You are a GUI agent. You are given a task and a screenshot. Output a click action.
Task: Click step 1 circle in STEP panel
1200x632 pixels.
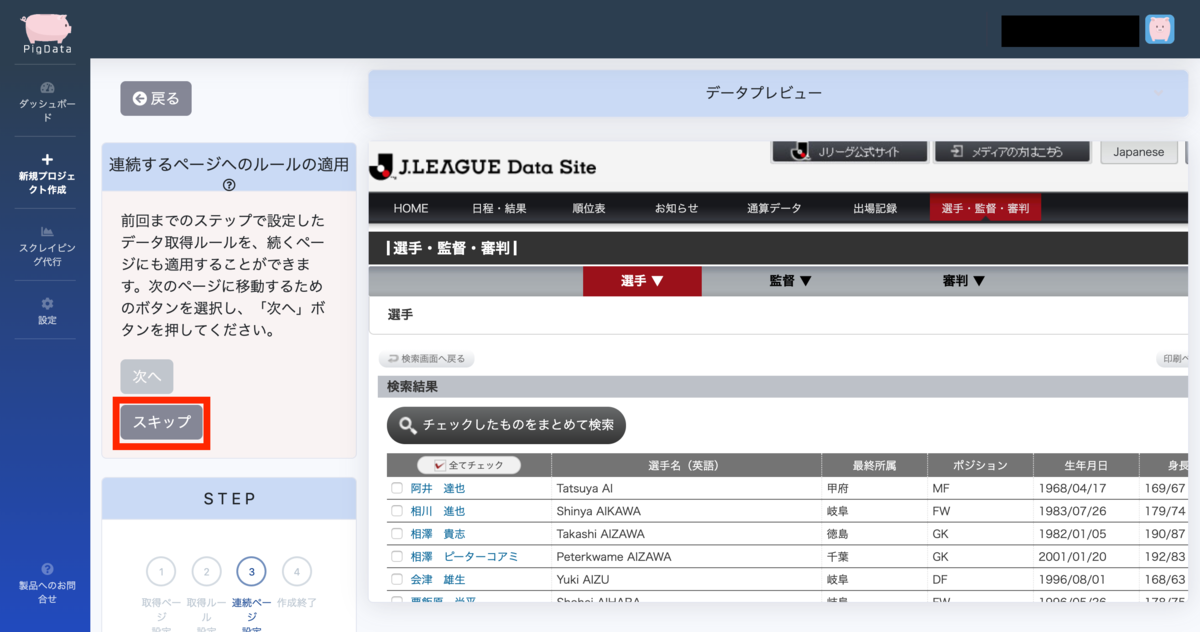click(161, 572)
